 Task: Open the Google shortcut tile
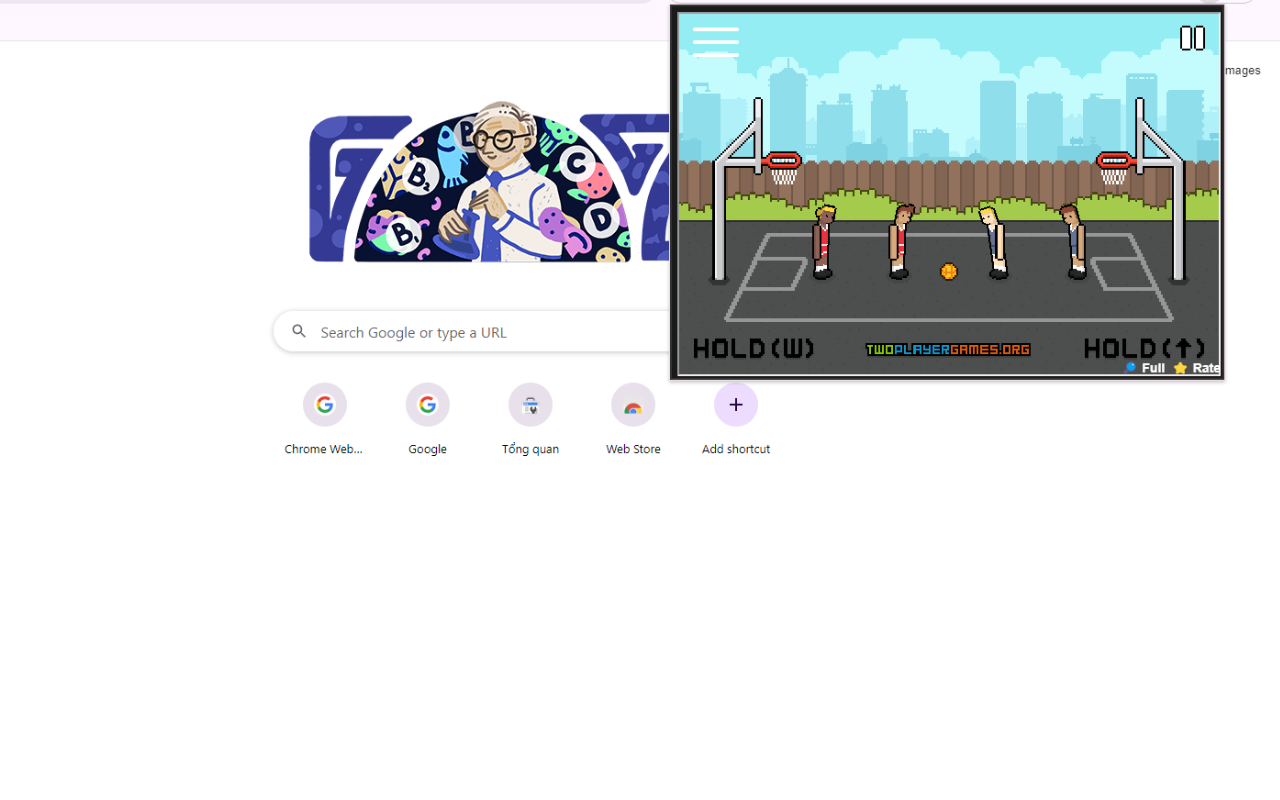[x=427, y=421]
